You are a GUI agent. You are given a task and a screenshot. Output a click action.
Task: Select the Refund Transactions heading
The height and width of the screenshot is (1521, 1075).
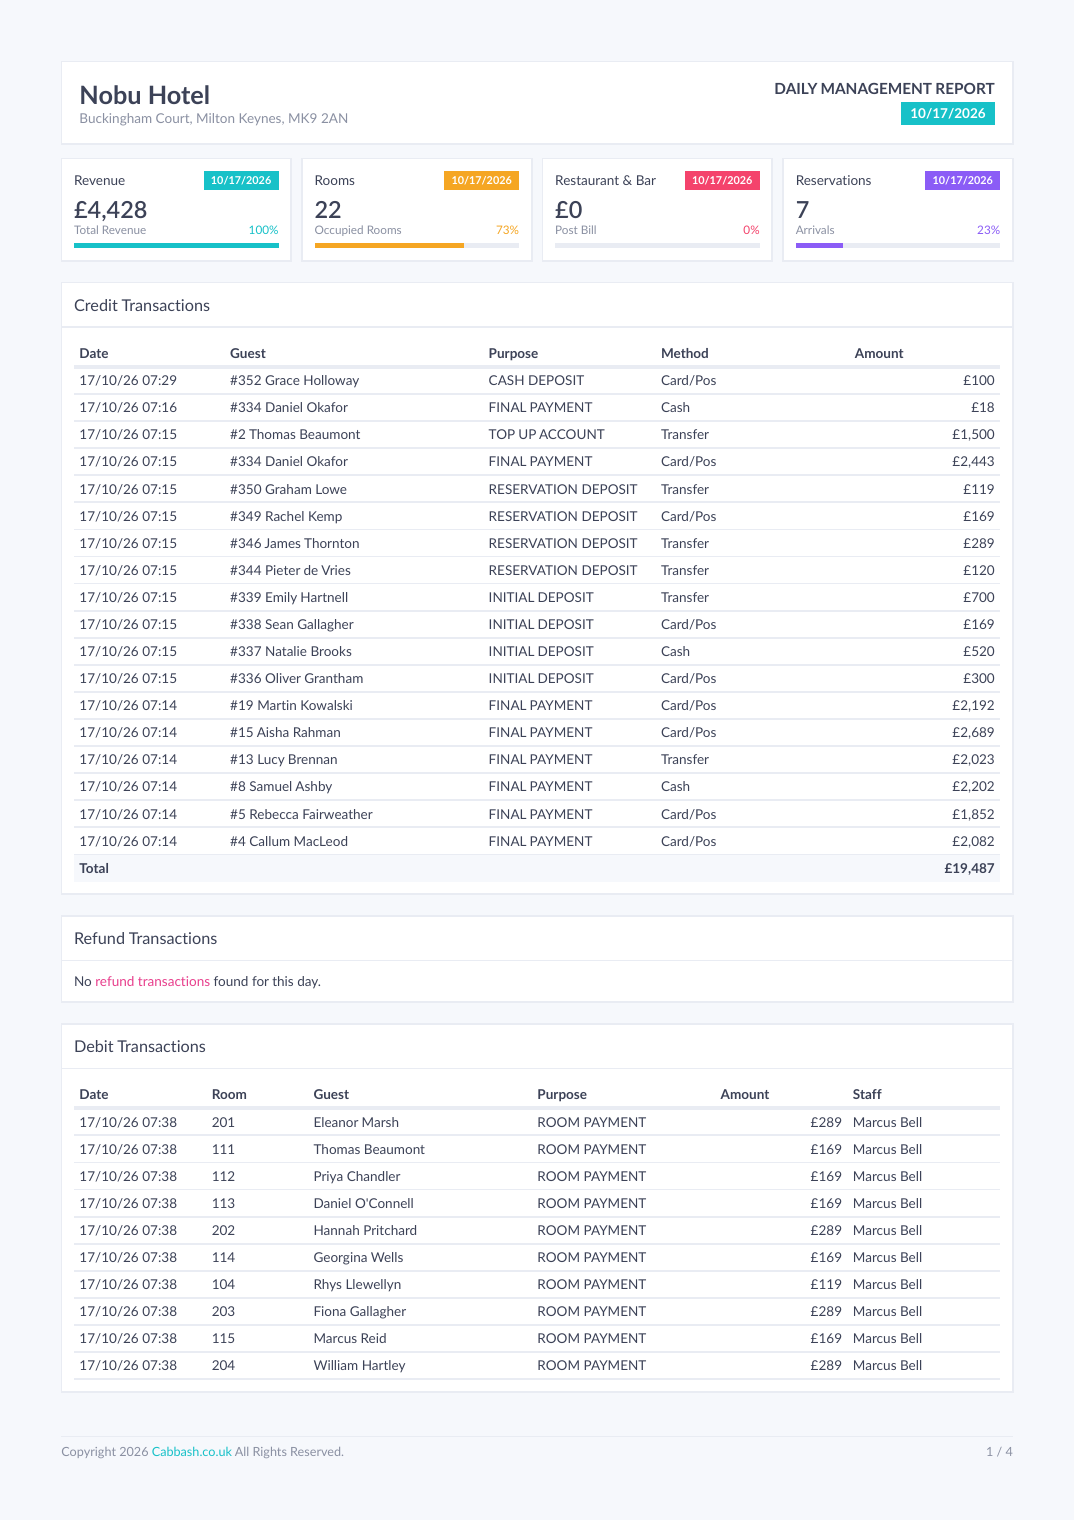pyautogui.click(x=146, y=939)
